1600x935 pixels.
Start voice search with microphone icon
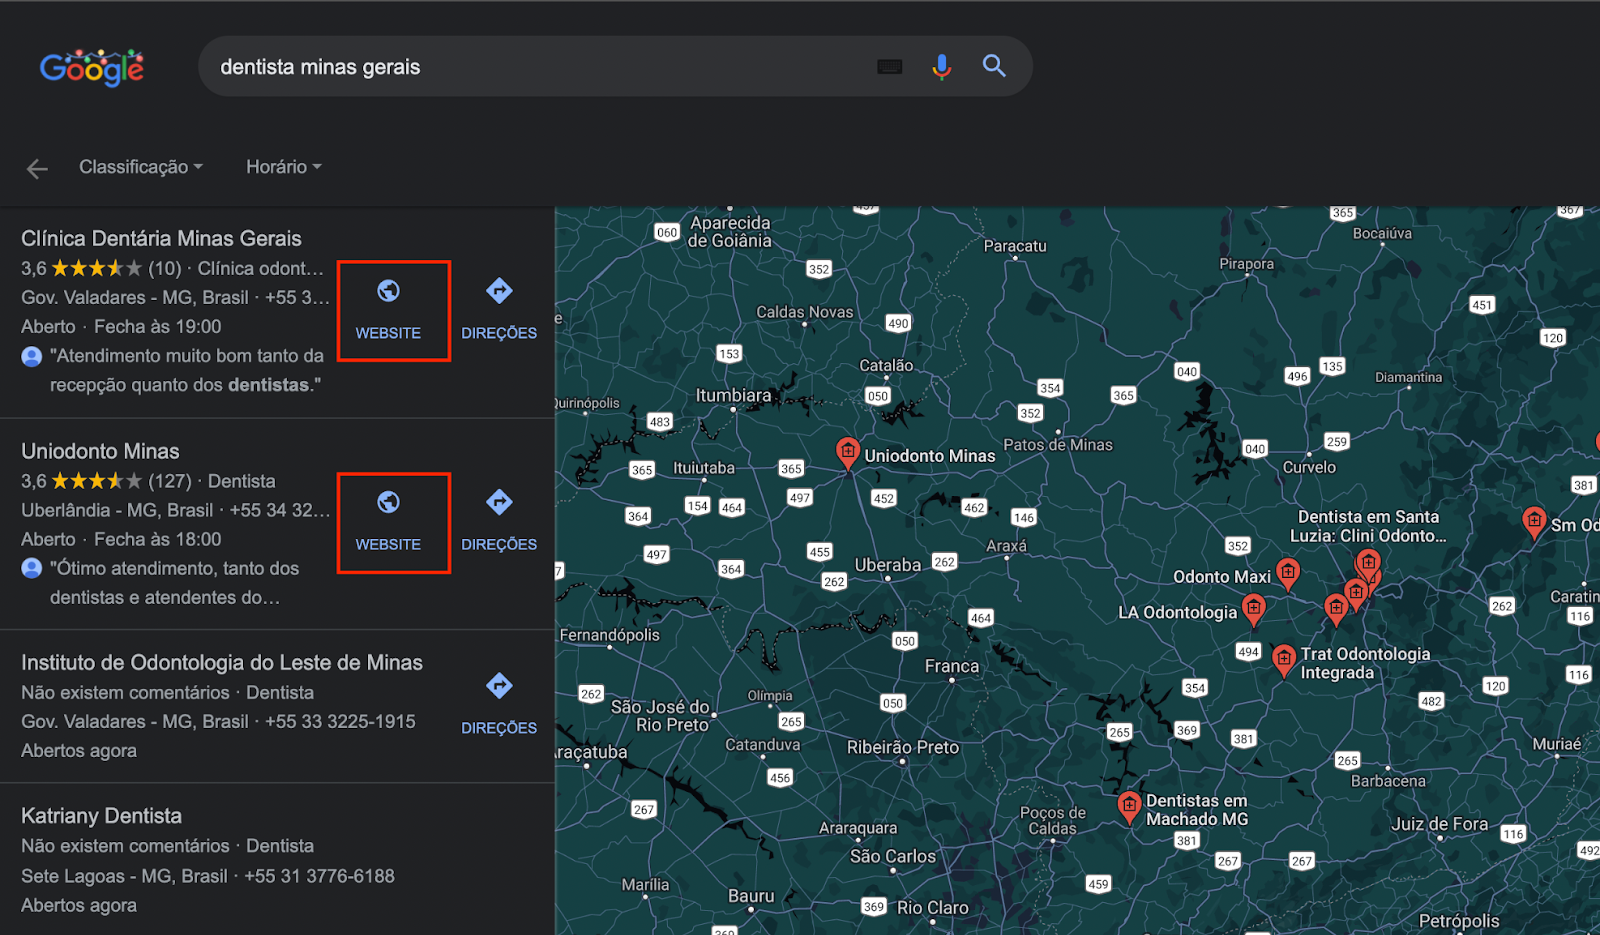(x=941, y=66)
